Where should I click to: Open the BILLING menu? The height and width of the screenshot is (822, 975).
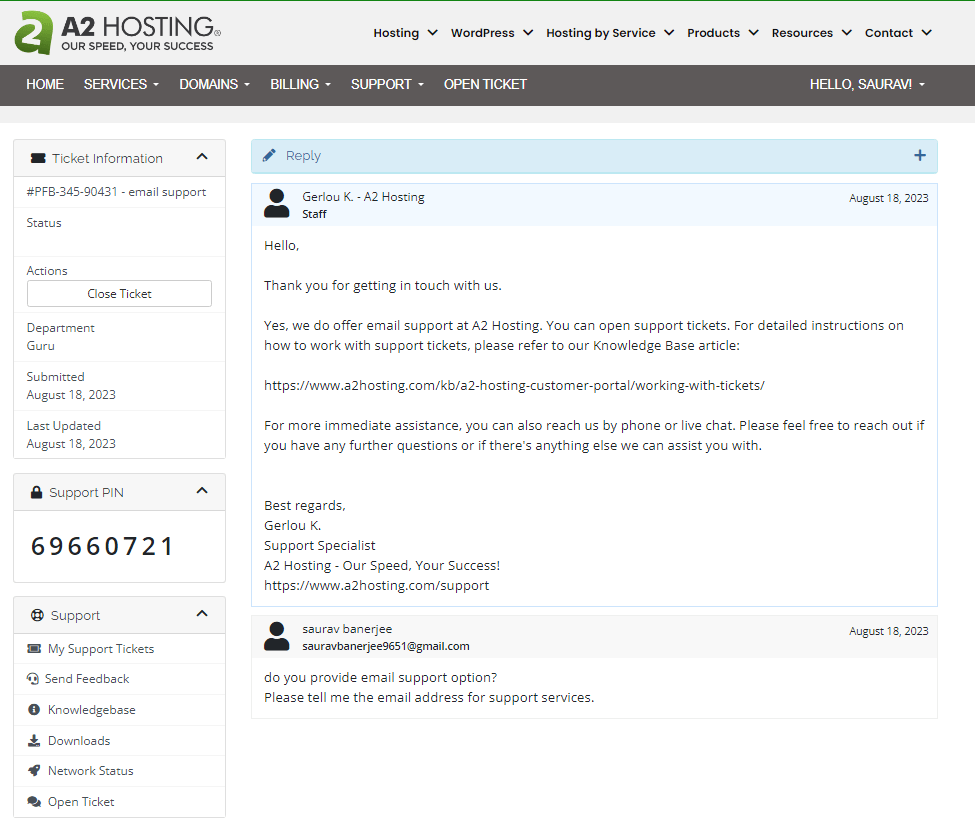coord(299,85)
